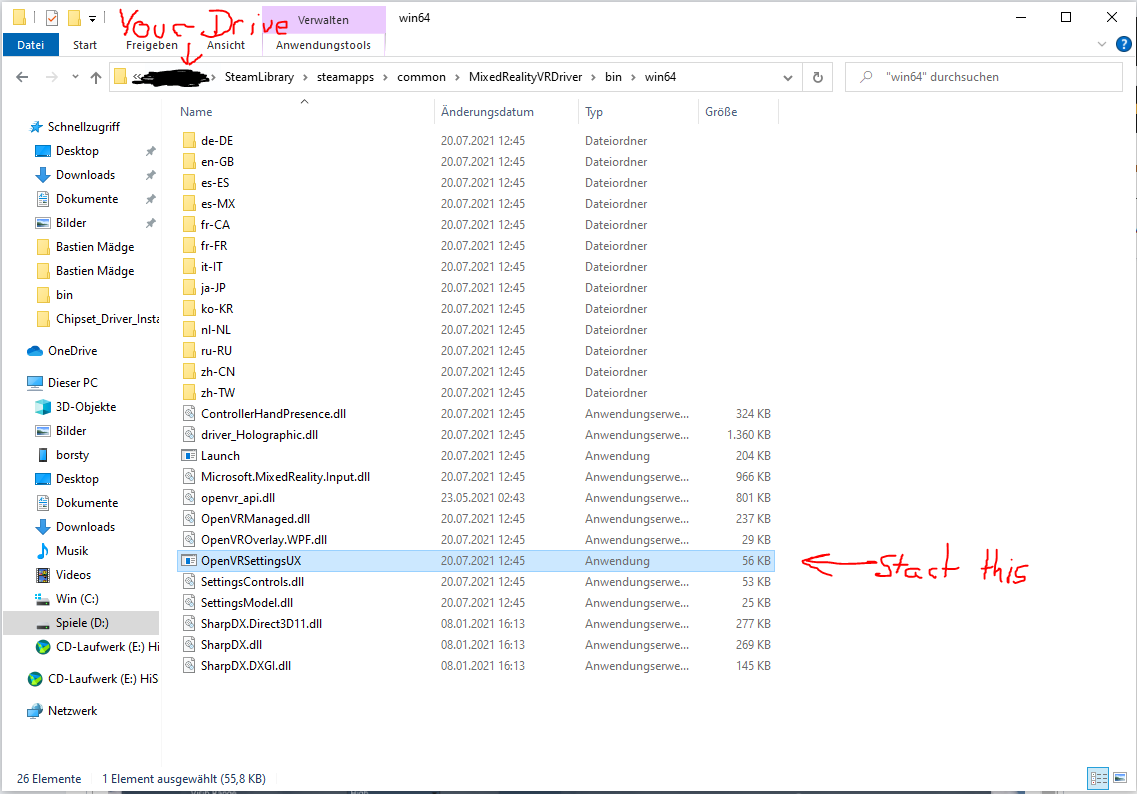Click common in the address path
1137x794 pixels.
(x=421, y=77)
